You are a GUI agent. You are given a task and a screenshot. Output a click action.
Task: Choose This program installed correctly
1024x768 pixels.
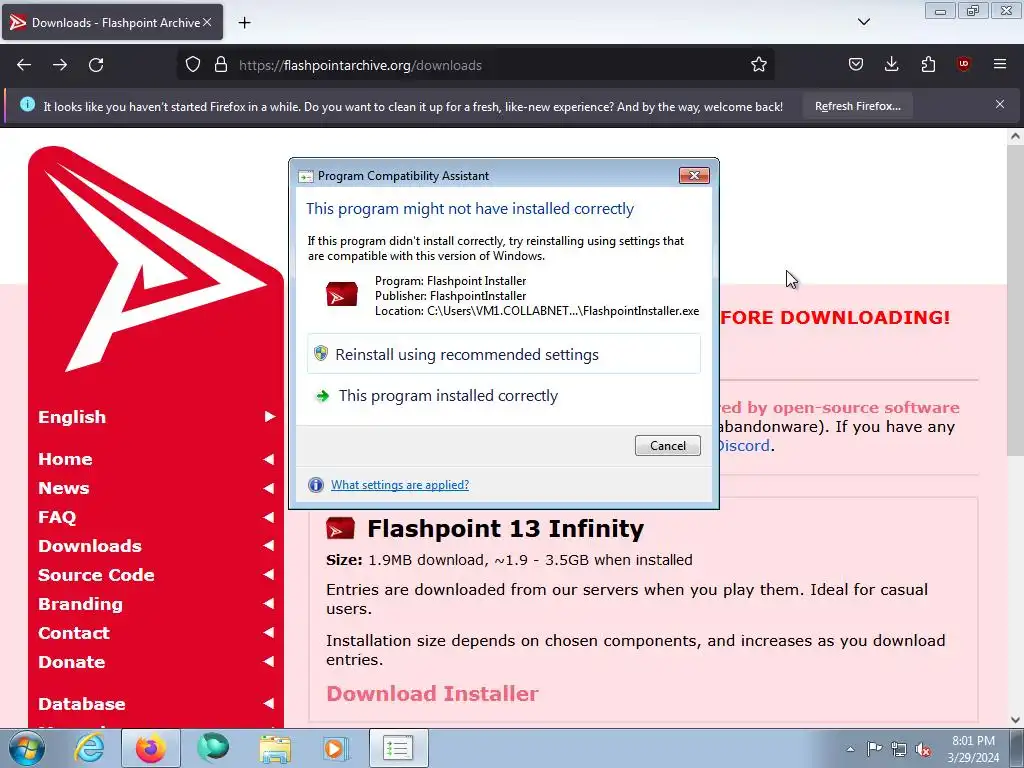[x=504, y=396]
